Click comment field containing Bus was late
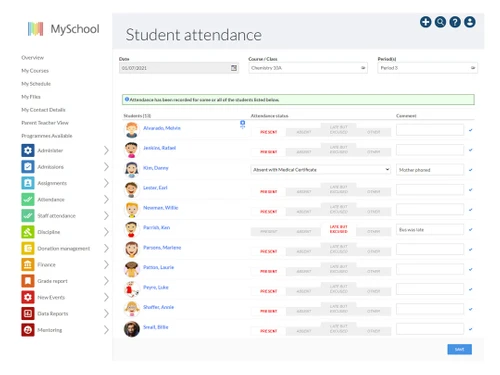 coord(430,230)
